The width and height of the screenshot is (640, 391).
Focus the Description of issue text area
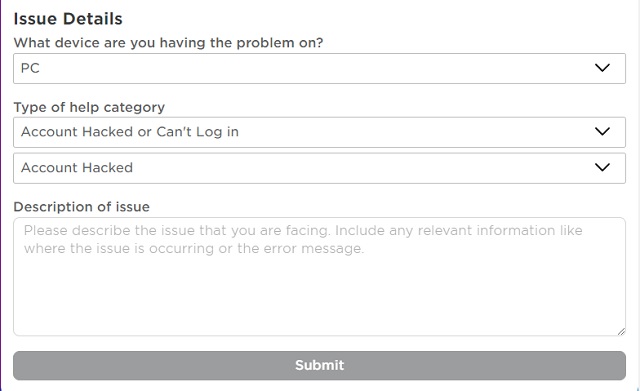(x=319, y=277)
